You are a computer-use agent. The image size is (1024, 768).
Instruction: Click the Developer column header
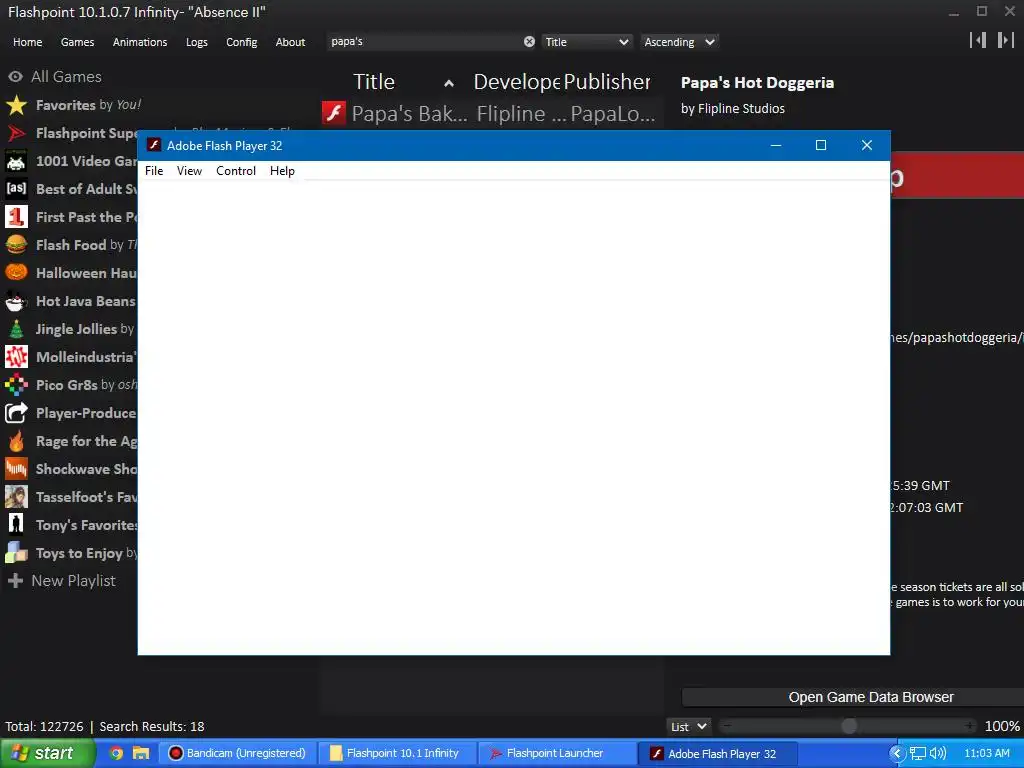coord(517,82)
